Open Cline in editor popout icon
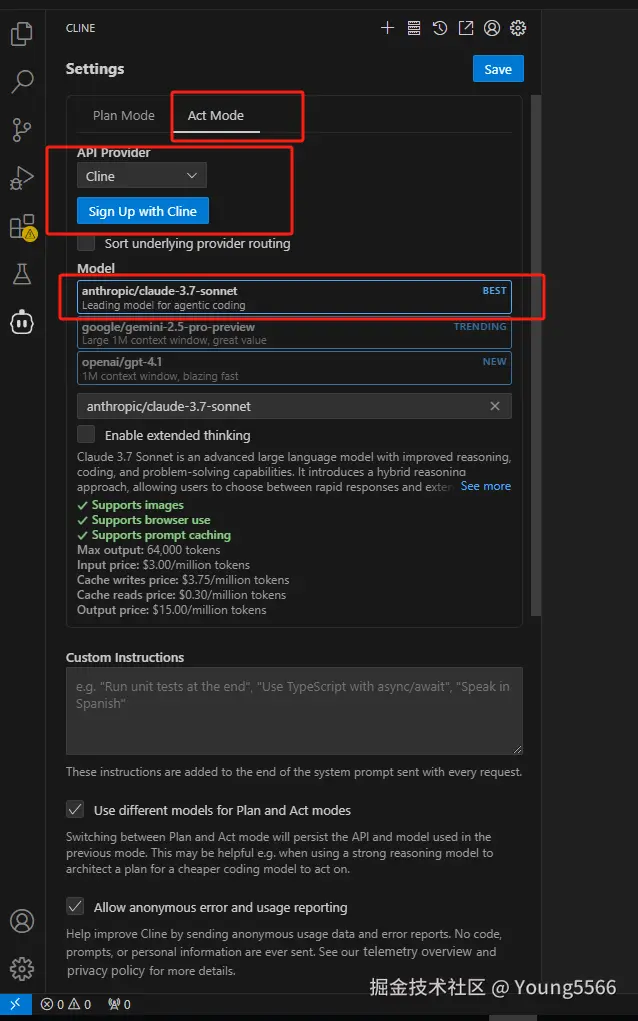The image size is (638, 1021). [x=466, y=28]
